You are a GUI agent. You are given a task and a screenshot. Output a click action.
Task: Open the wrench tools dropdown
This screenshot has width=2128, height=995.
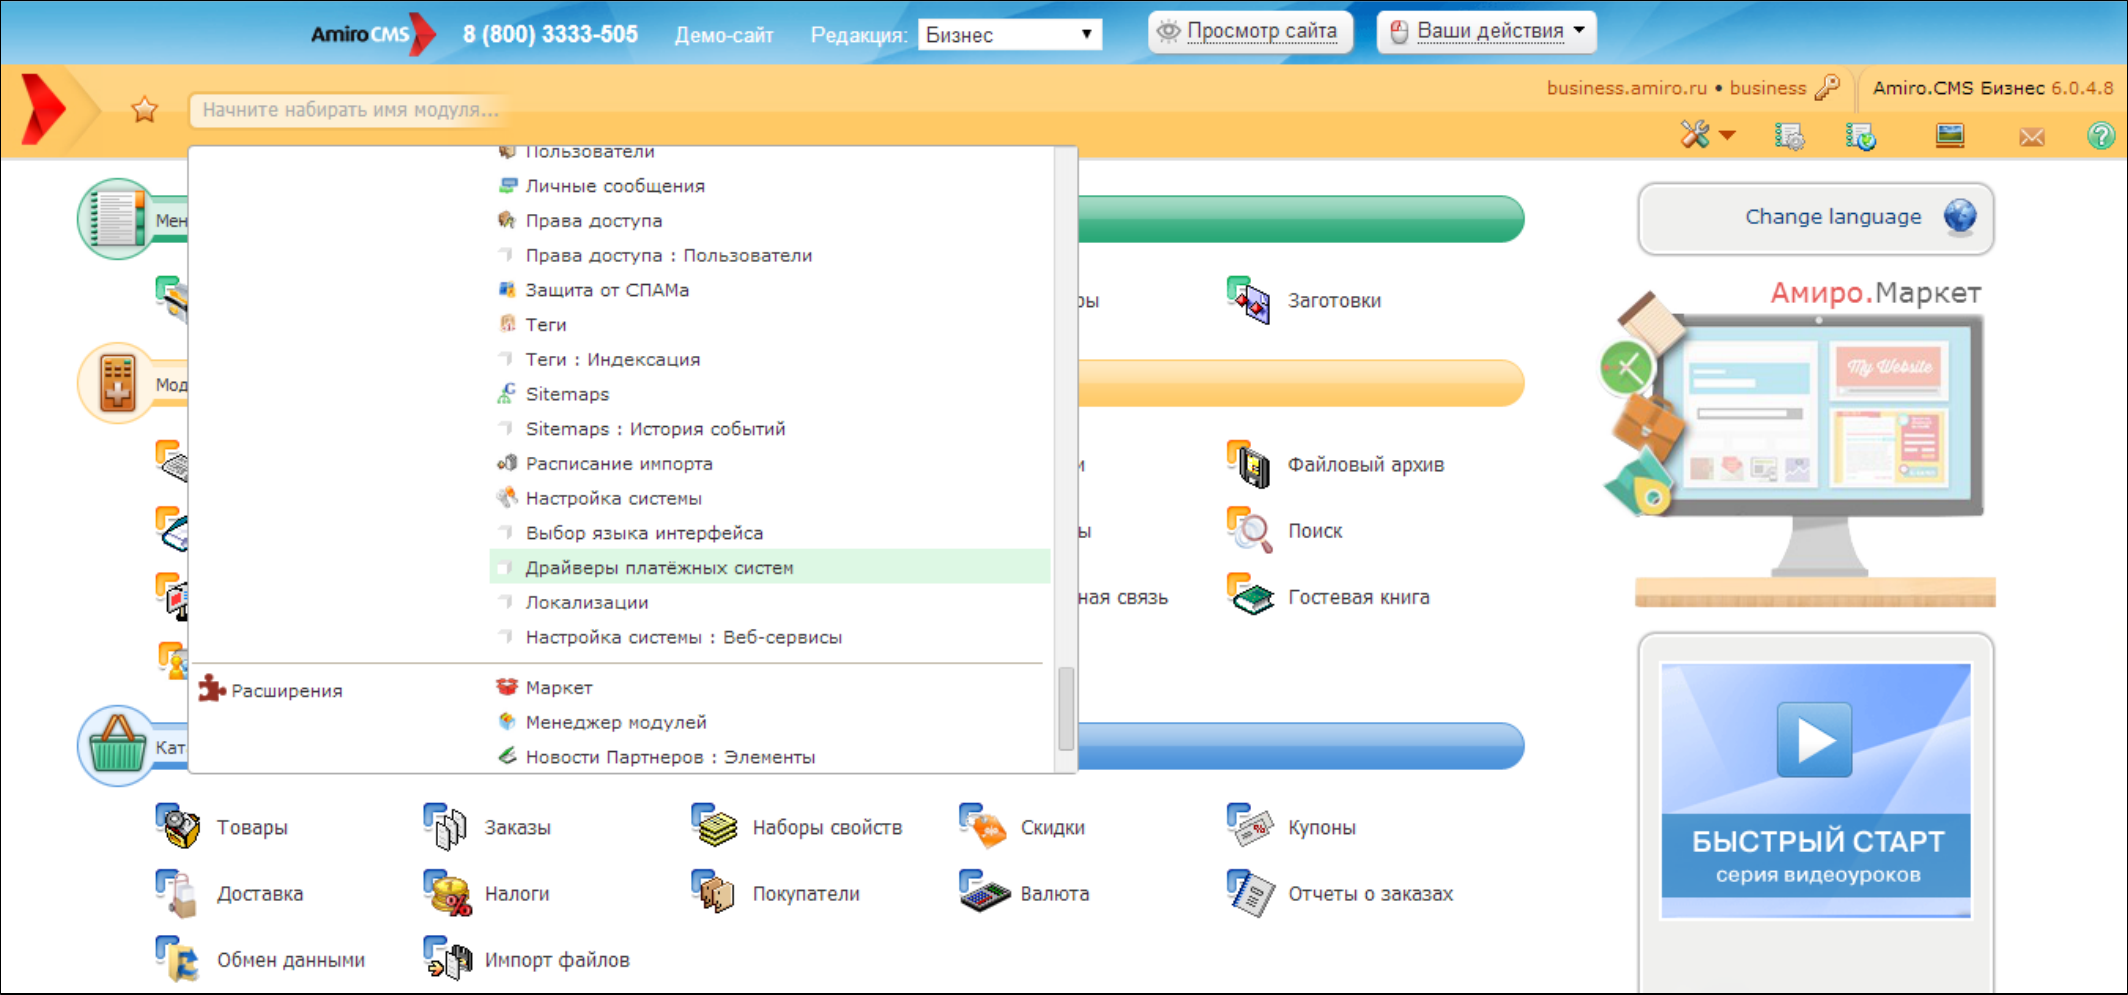(1707, 134)
